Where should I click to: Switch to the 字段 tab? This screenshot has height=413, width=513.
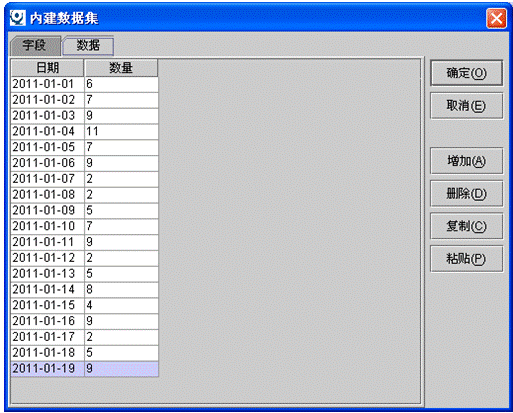tap(34, 45)
